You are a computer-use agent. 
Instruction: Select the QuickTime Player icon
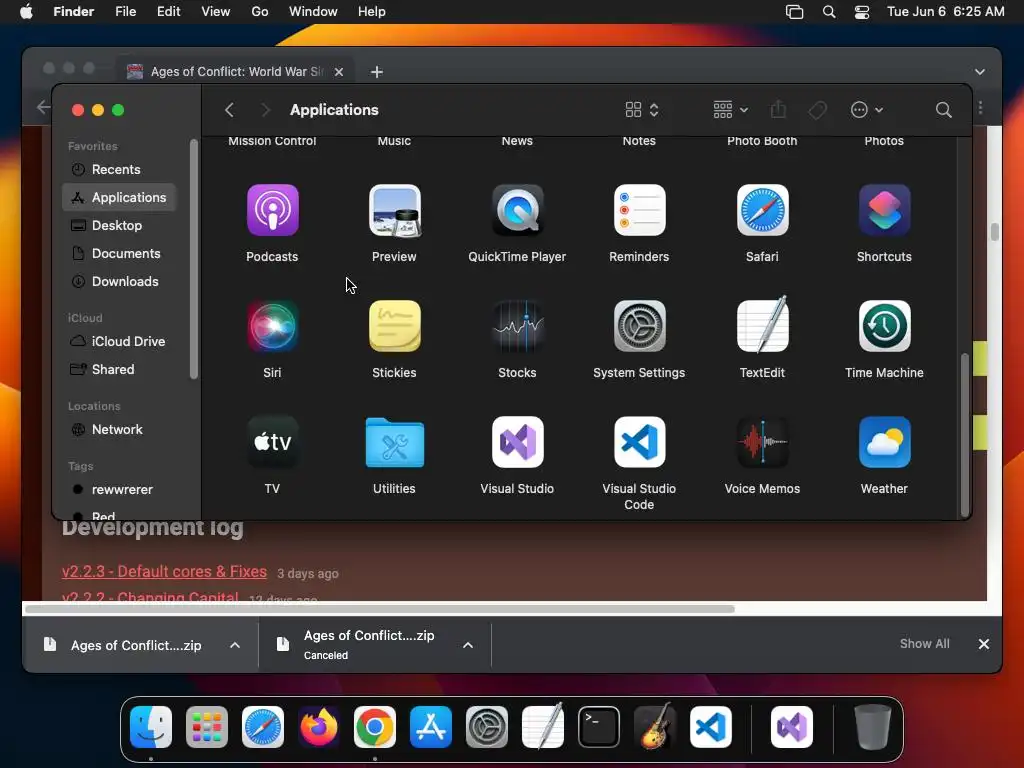pyautogui.click(x=517, y=210)
